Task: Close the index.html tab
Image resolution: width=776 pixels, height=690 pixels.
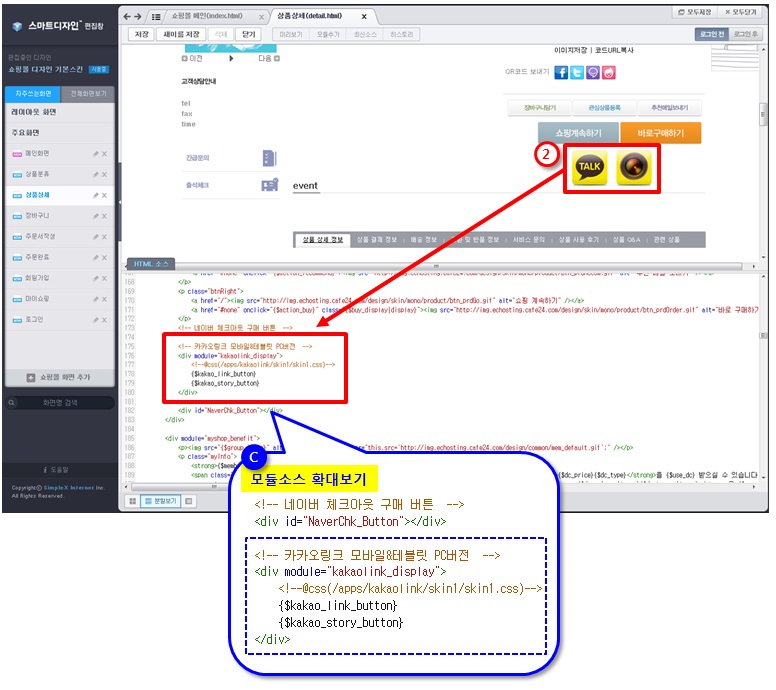Action: [x=261, y=17]
